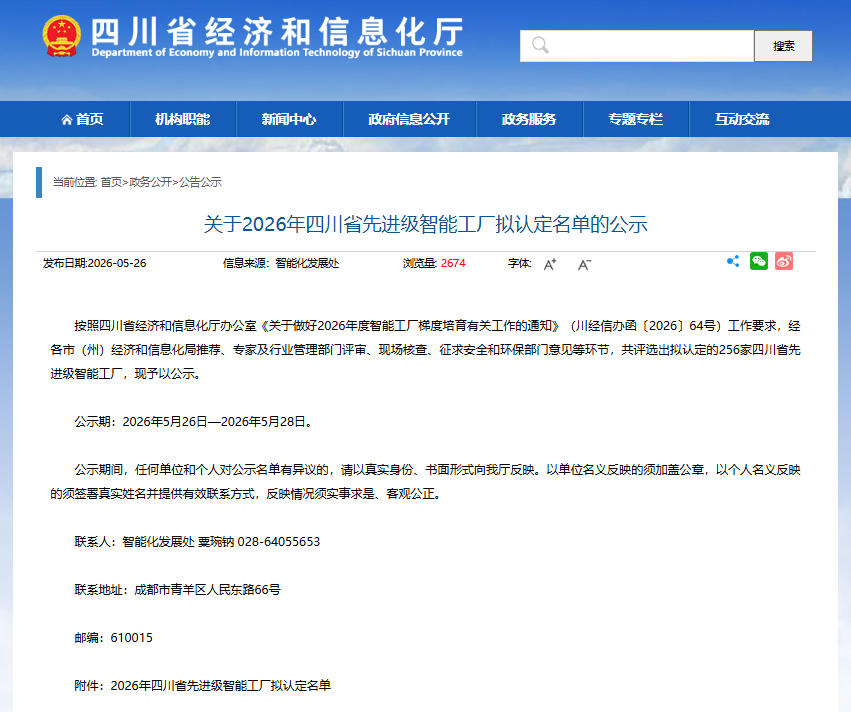The height and width of the screenshot is (712, 851).
Task: Click the national emblem logo
Action: 61,36
